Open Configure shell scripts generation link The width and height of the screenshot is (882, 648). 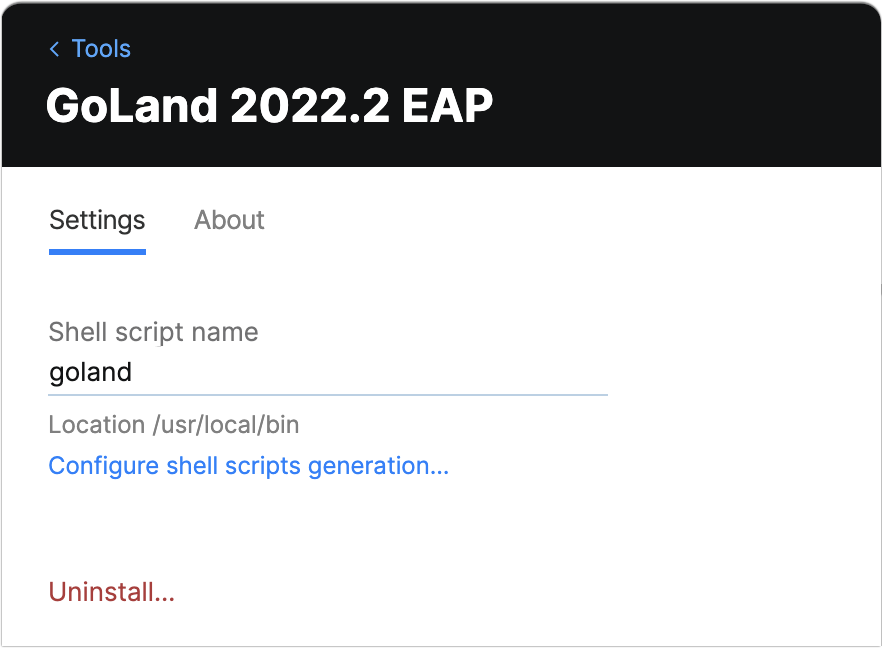[248, 466]
